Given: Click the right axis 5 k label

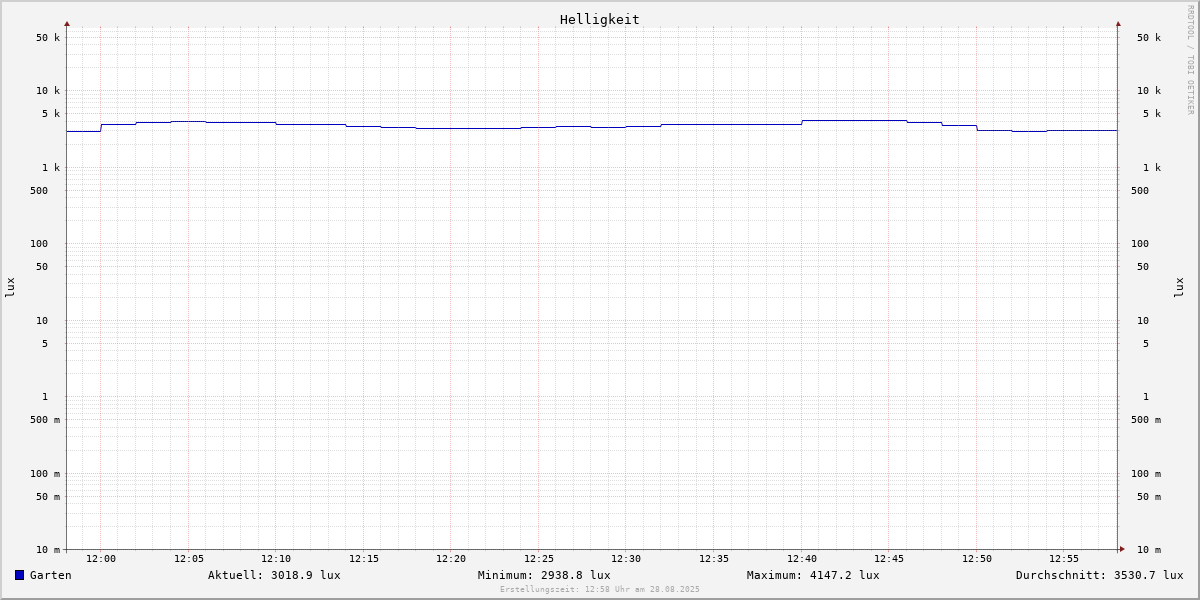Looking at the screenshot, I should [x=1152, y=114].
